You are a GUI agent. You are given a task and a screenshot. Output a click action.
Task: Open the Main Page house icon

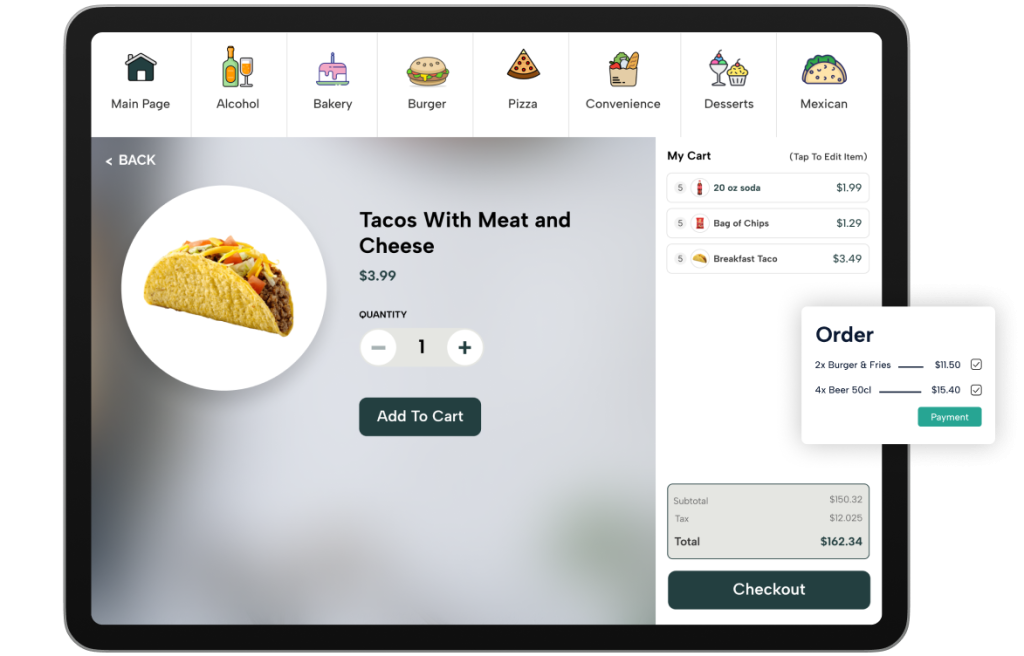[x=140, y=67]
